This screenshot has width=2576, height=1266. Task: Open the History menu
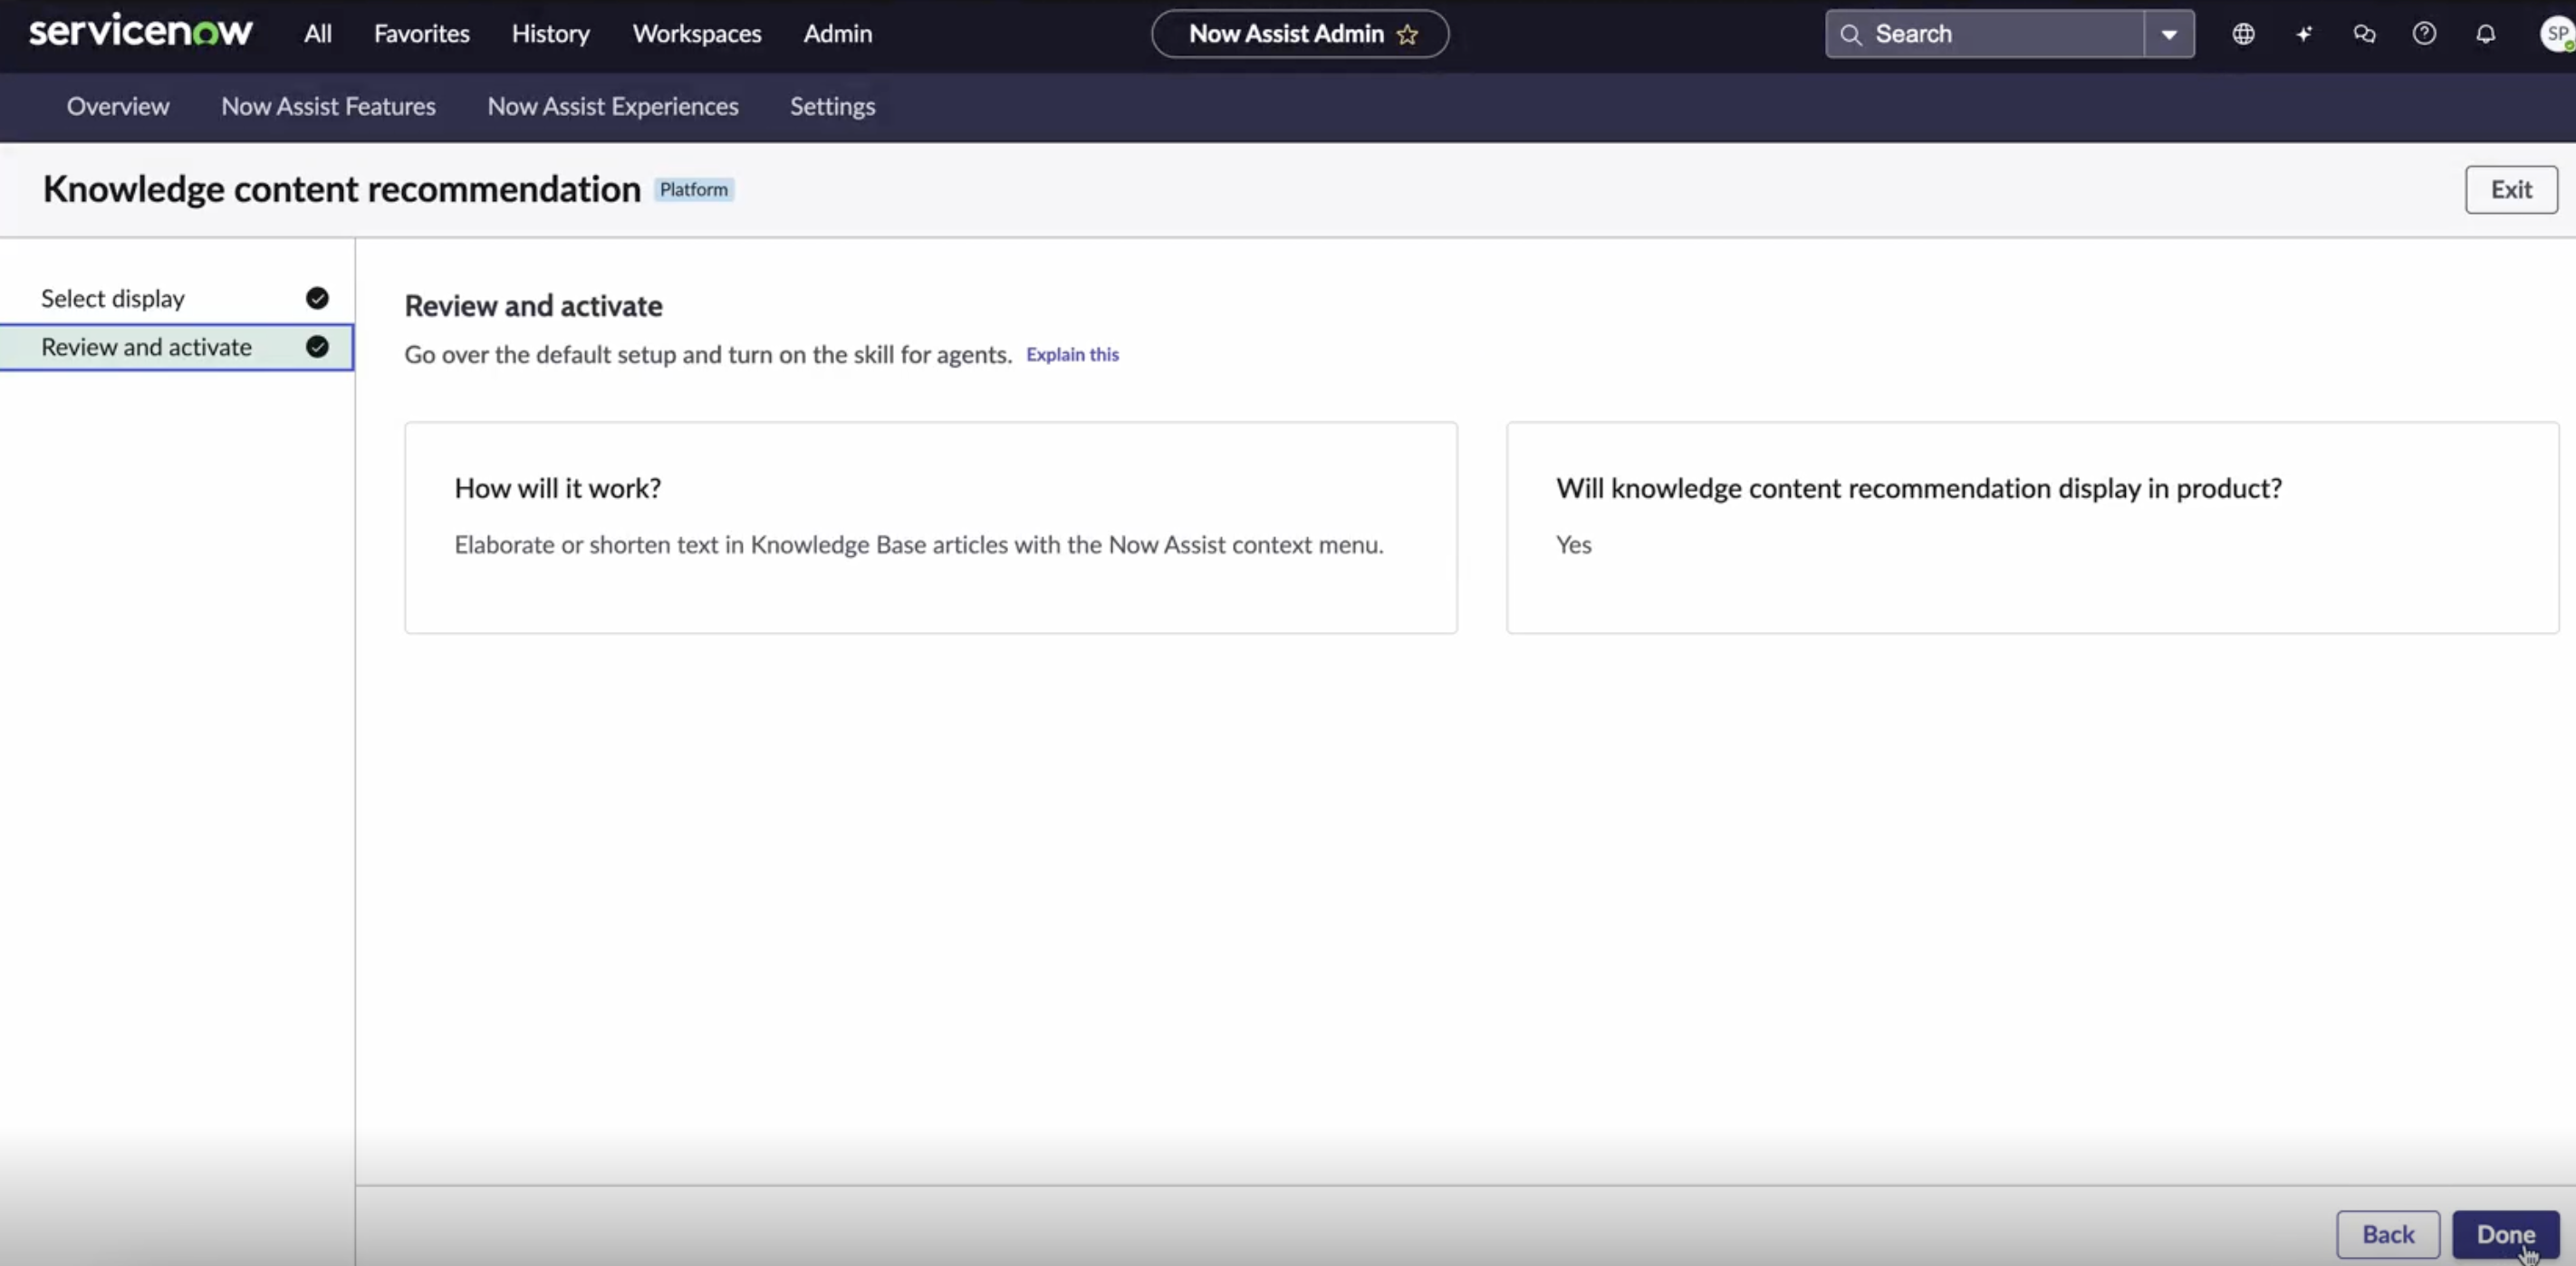tap(551, 34)
